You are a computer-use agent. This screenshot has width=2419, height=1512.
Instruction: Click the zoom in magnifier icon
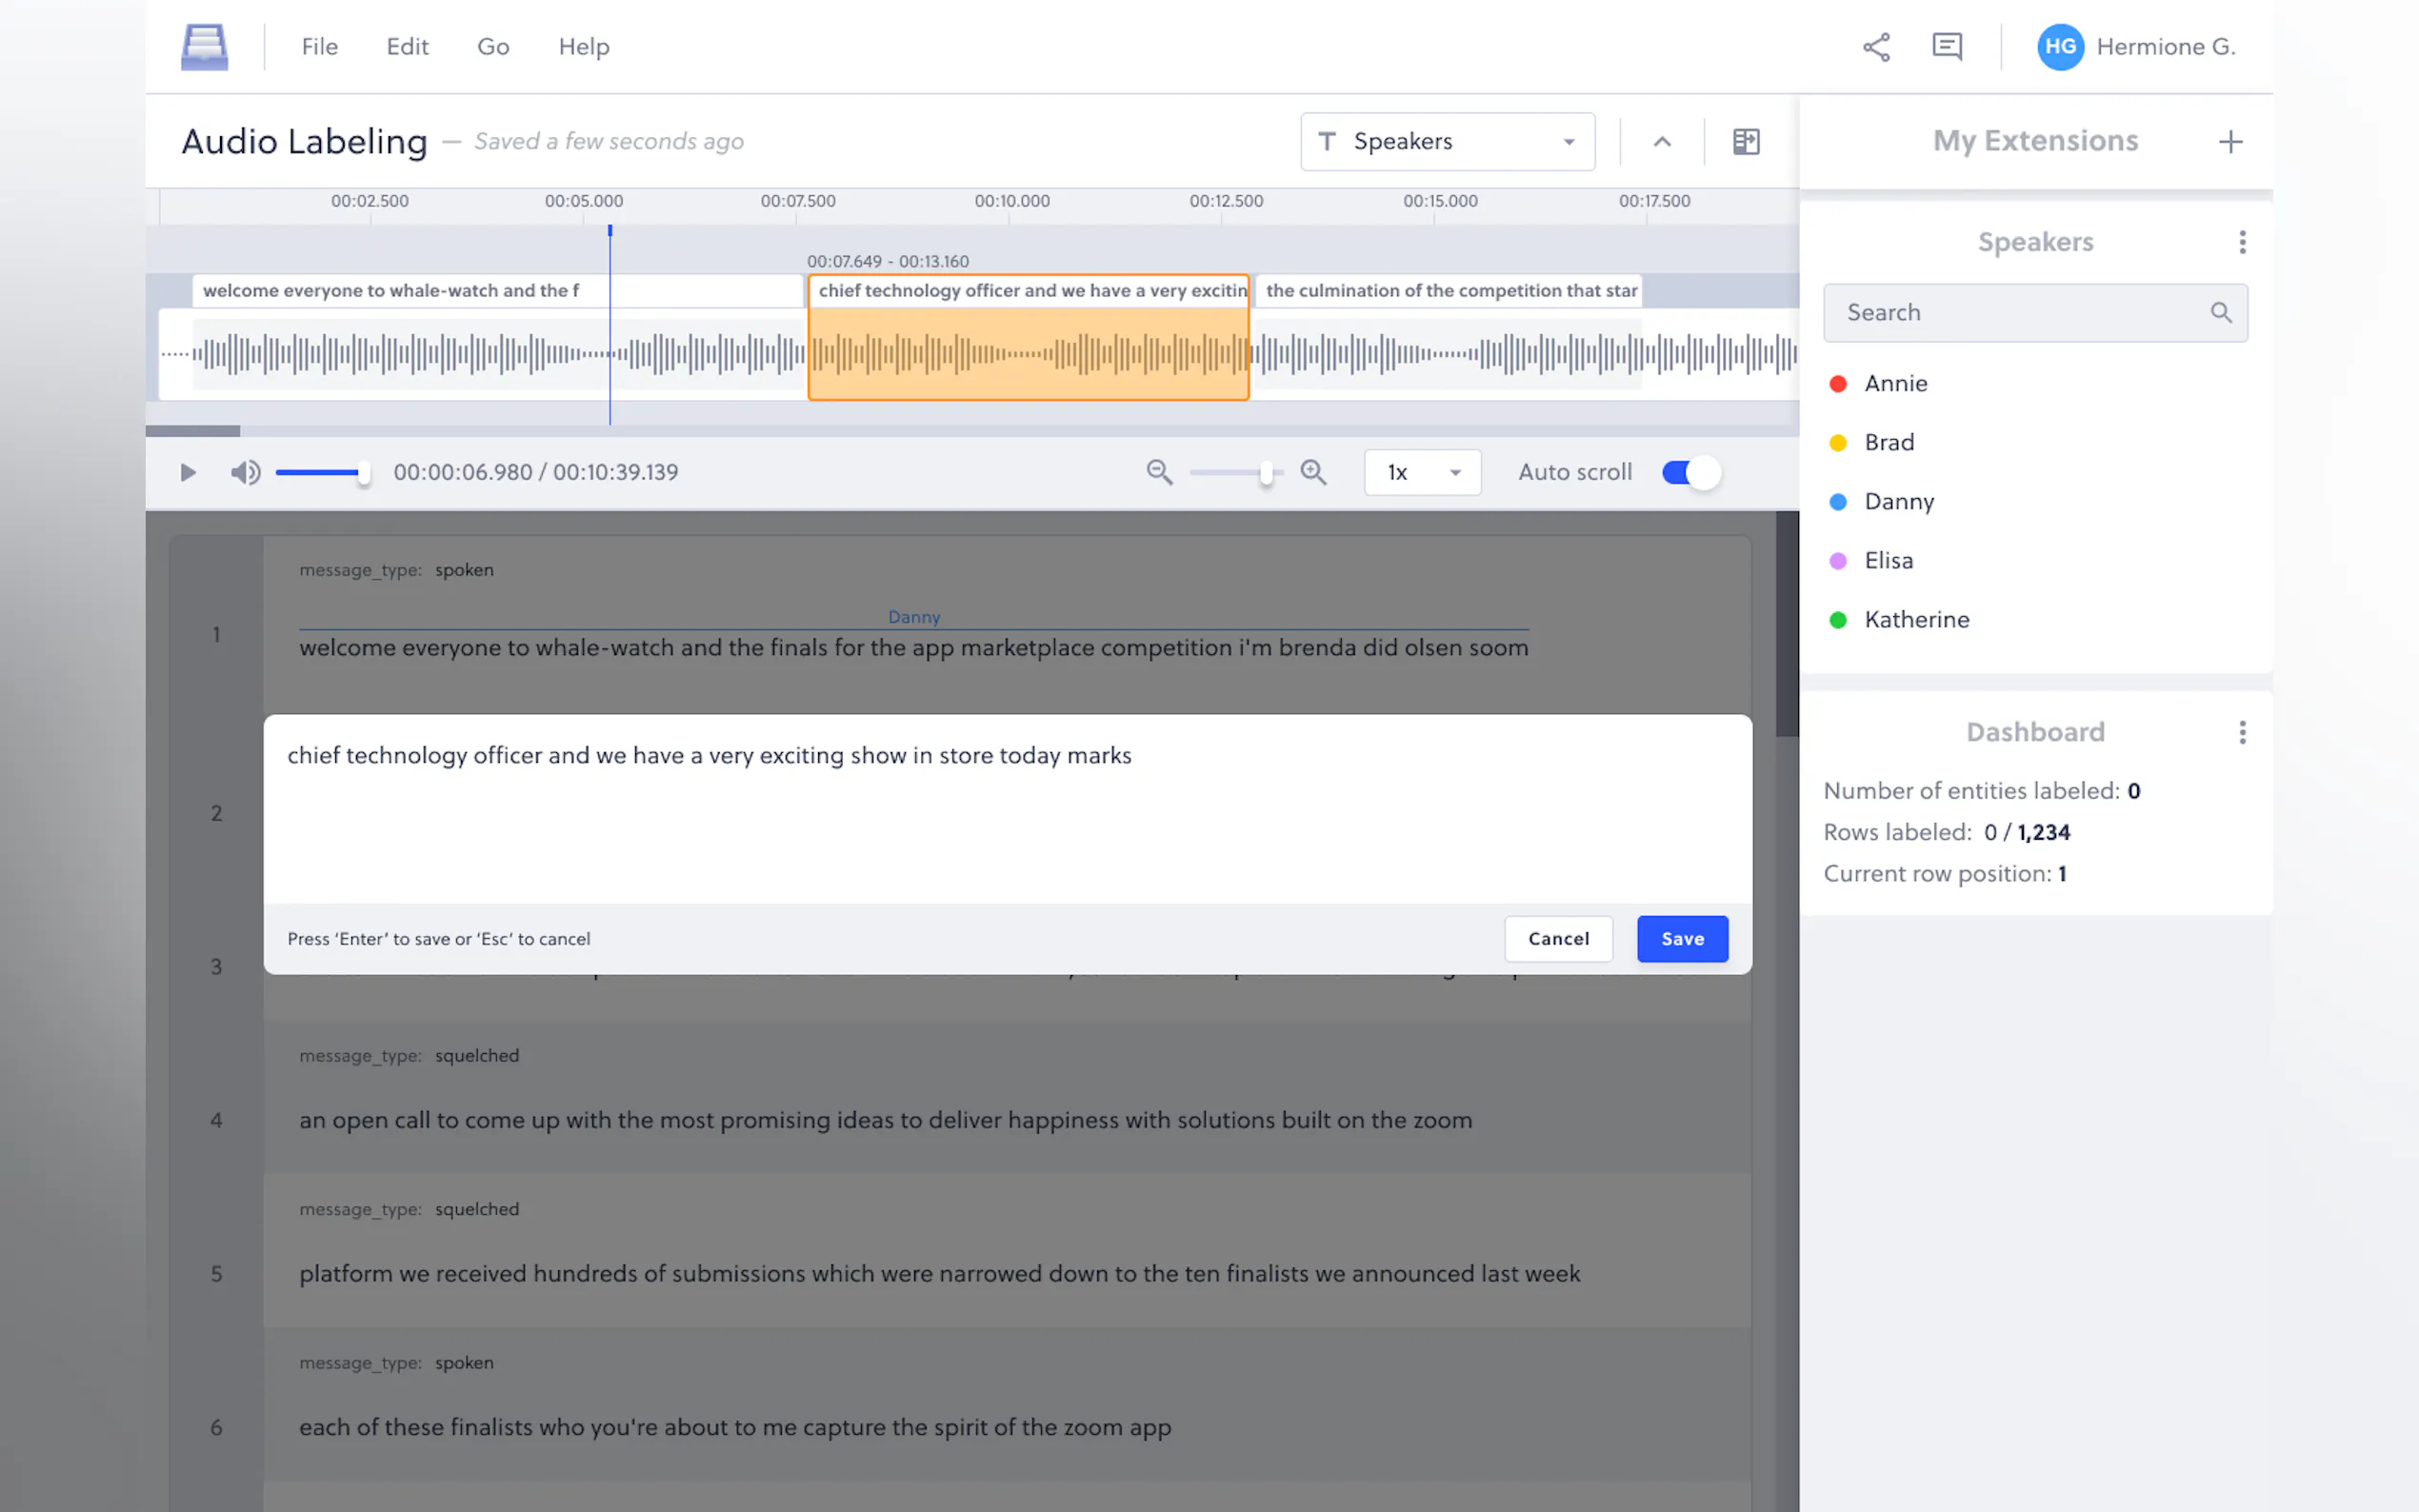tap(1313, 472)
